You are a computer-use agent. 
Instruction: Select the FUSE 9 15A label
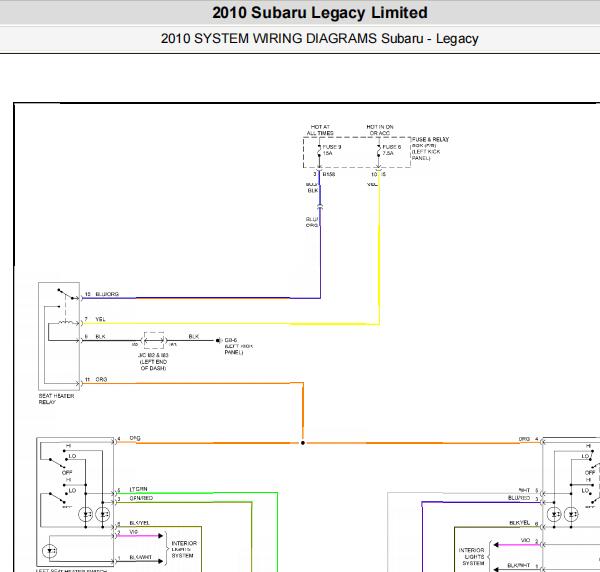click(332, 150)
